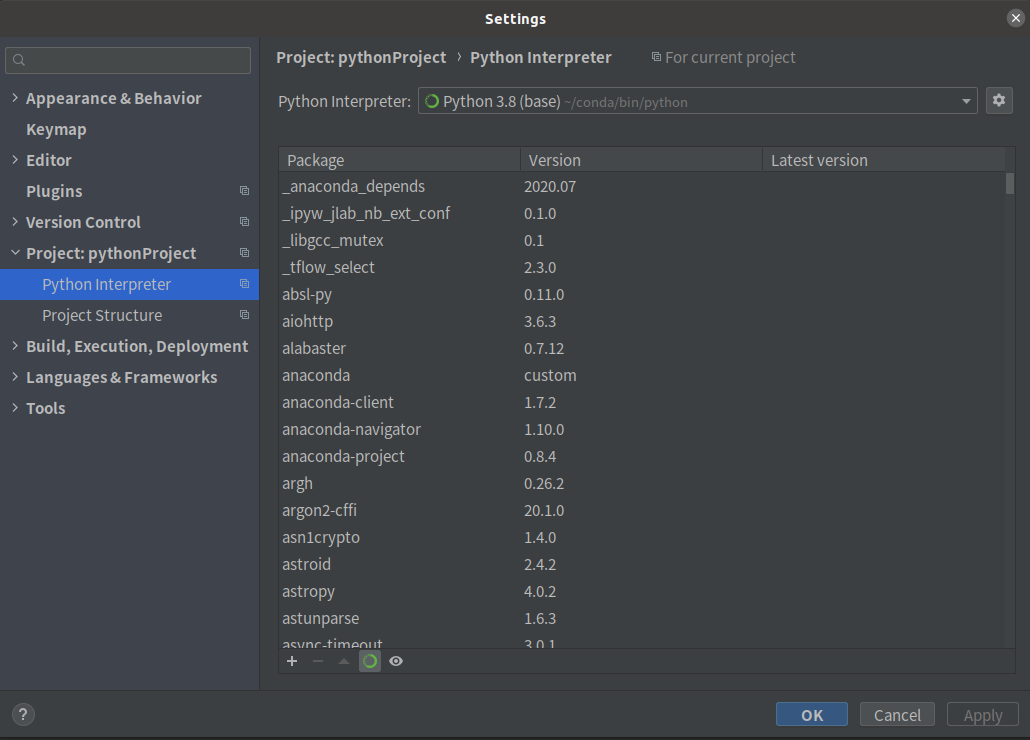1030x740 pixels.
Task: Sort by the Package column header
Action: click(399, 160)
